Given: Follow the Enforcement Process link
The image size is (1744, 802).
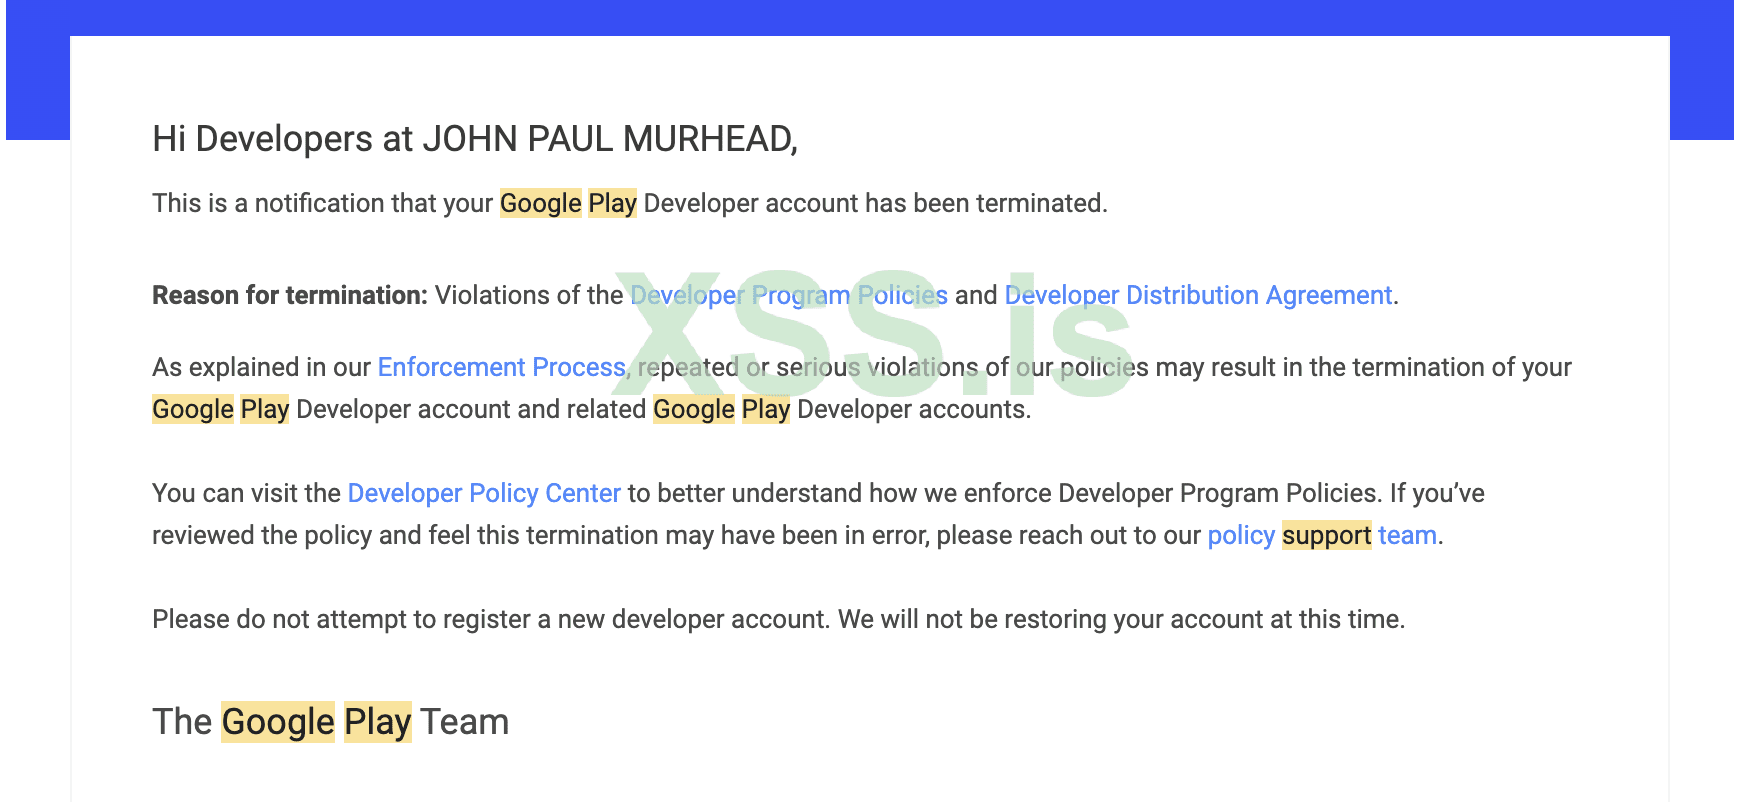Looking at the screenshot, I should pos(501,367).
